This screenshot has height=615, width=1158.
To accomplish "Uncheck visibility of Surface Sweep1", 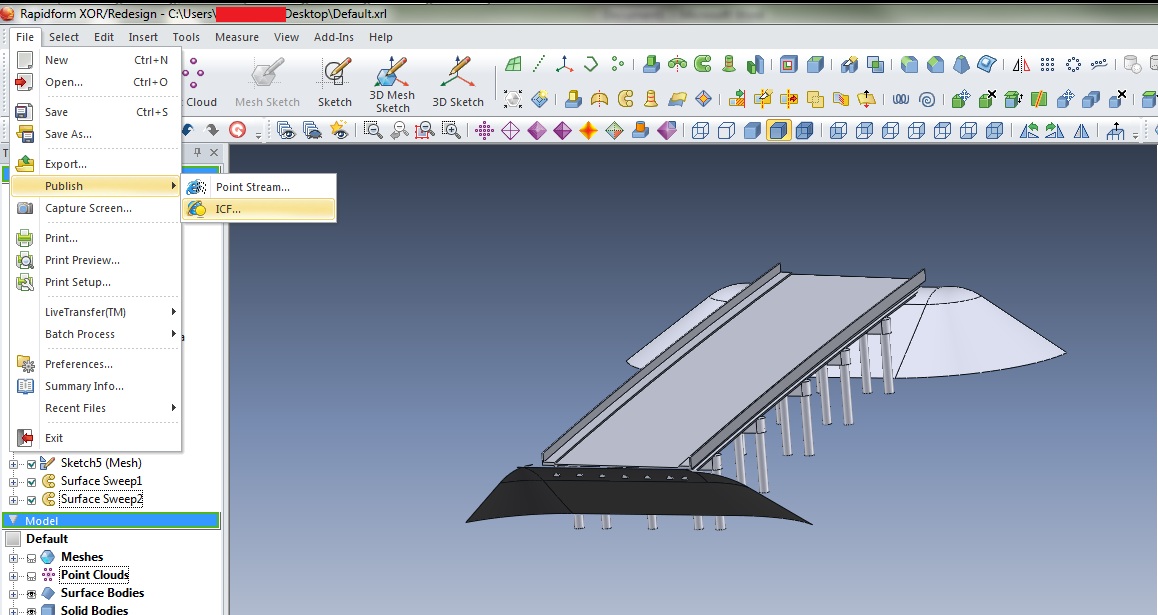I will click(x=31, y=481).
